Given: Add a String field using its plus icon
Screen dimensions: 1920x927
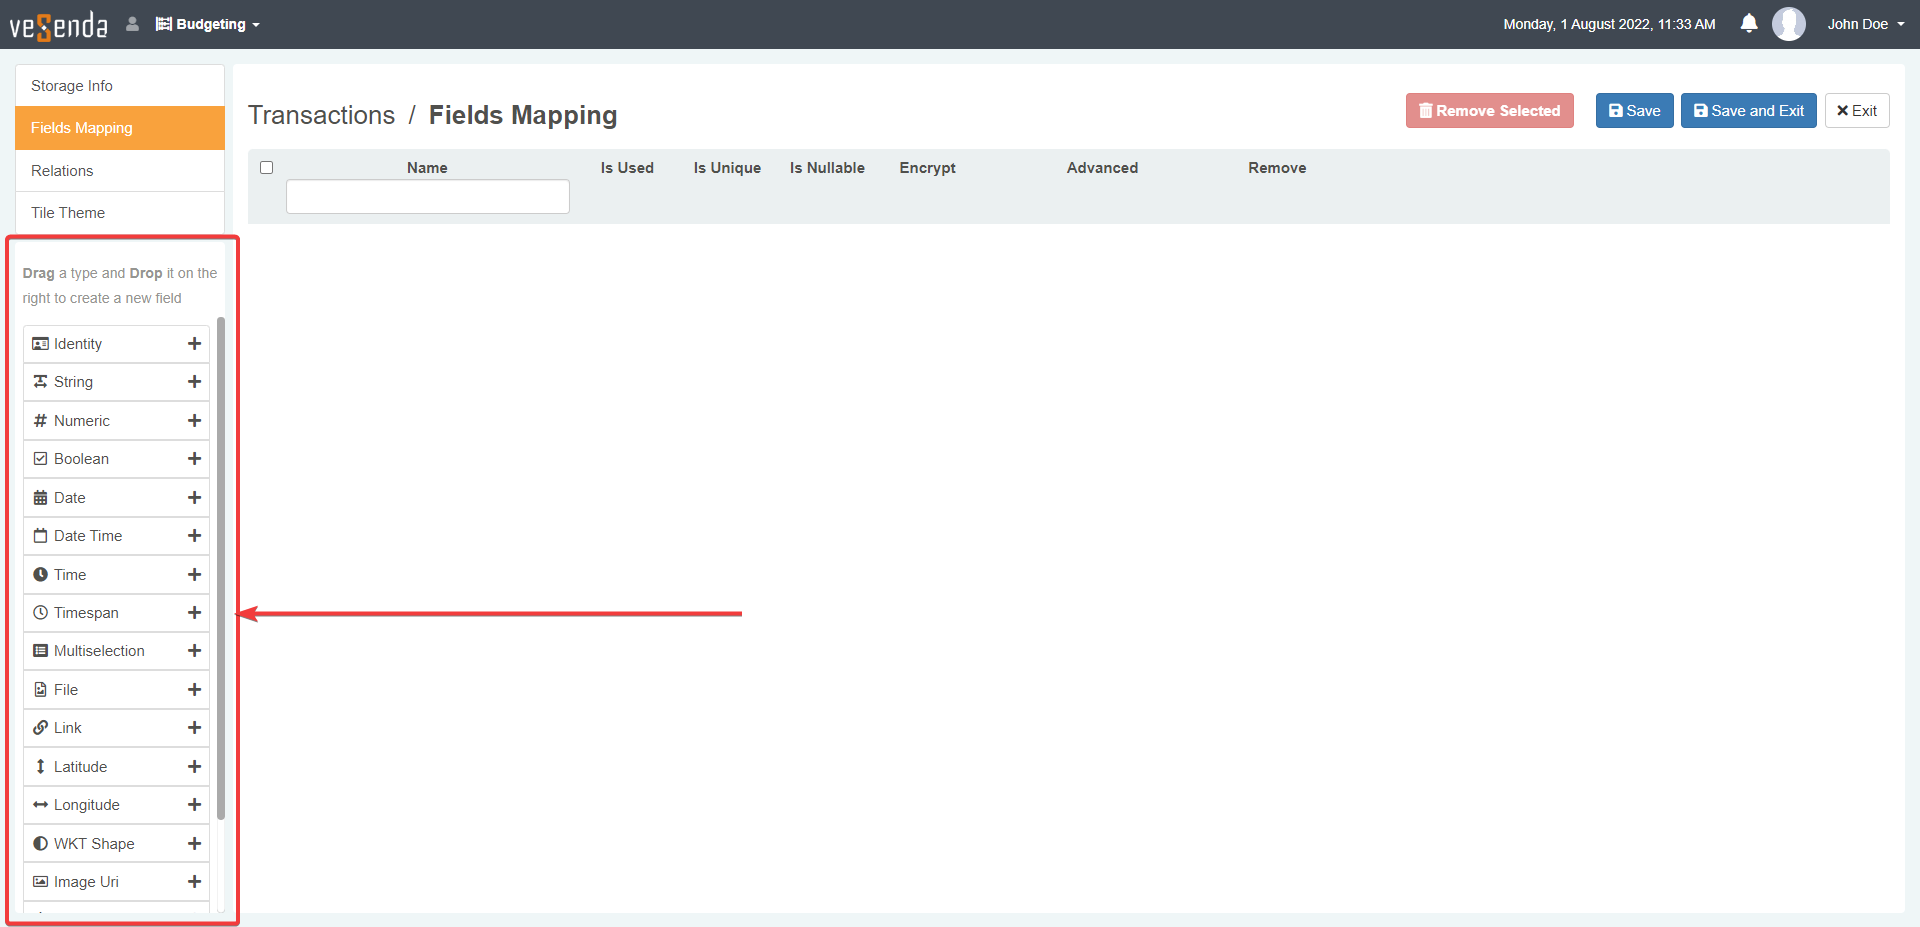Looking at the screenshot, I should [194, 382].
